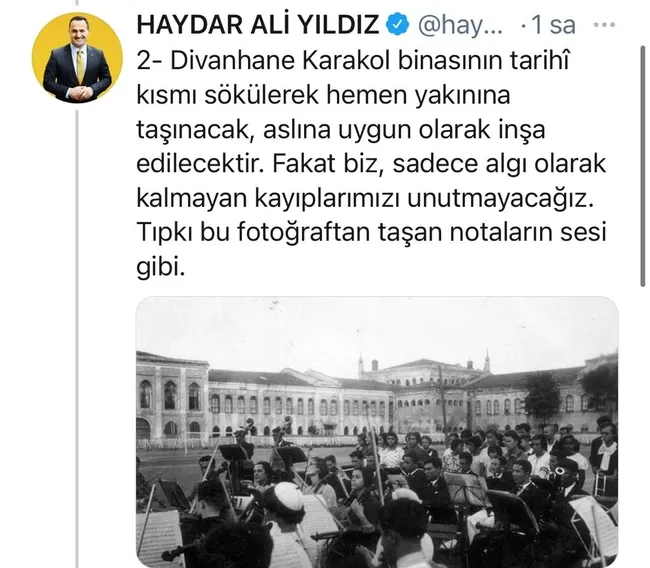Click the last text line reading 'gibi.'

point(160,267)
